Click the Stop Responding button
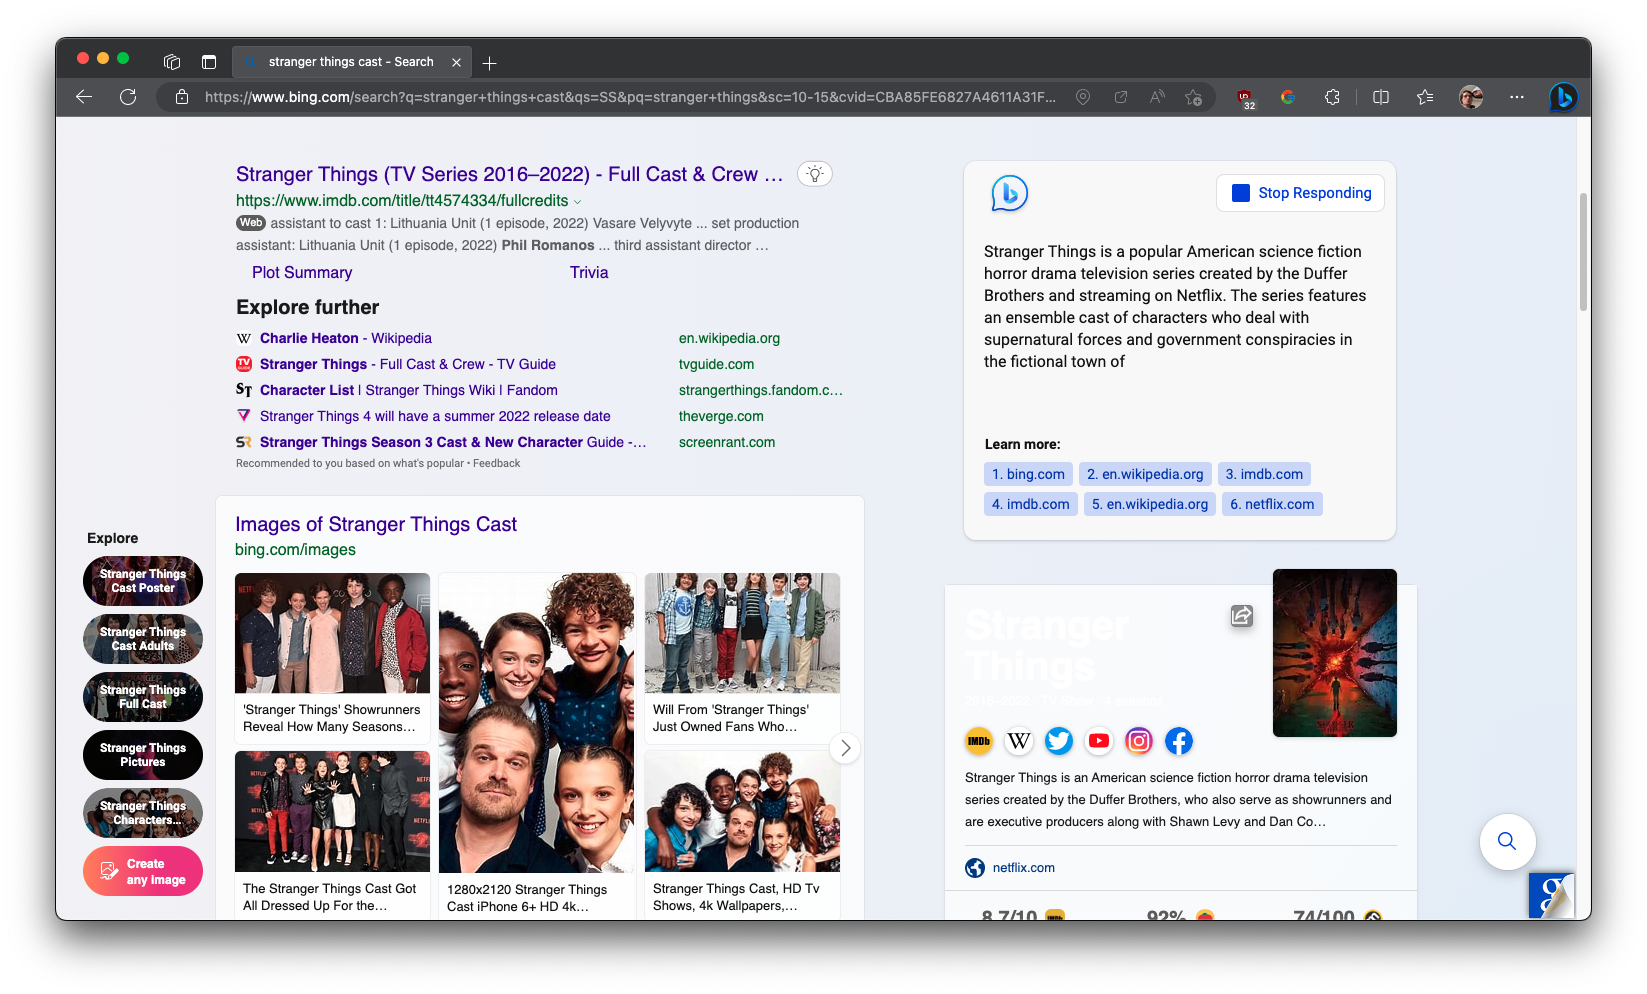This screenshot has height=994, width=1647. coord(1299,192)
